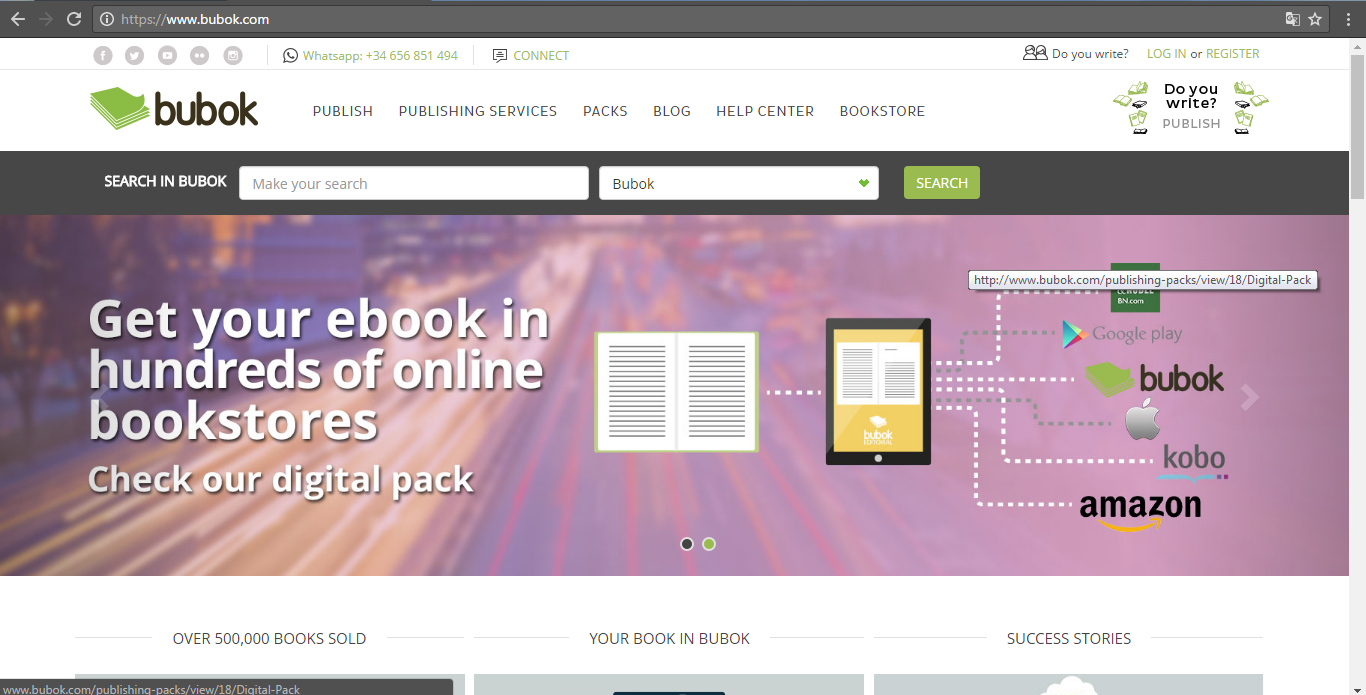
Task: Go to the BLOG menu item
Action: coord(672,111)
